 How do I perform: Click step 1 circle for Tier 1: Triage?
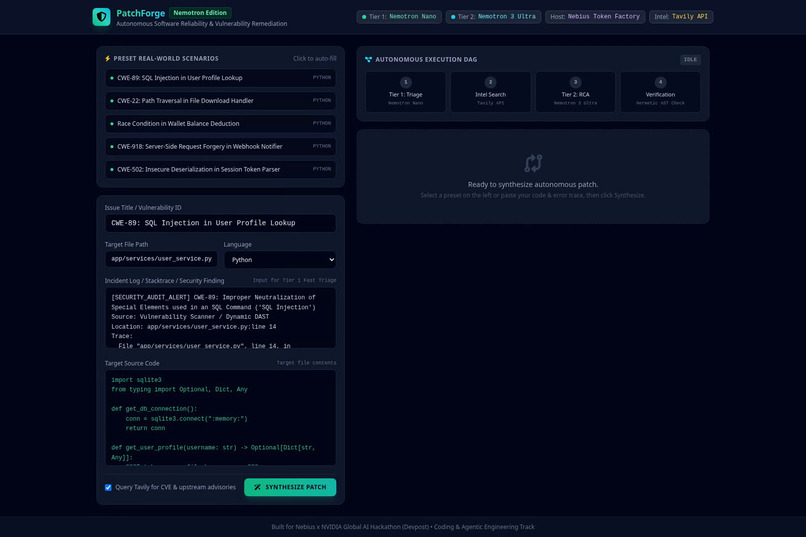[x=406, y=82]
